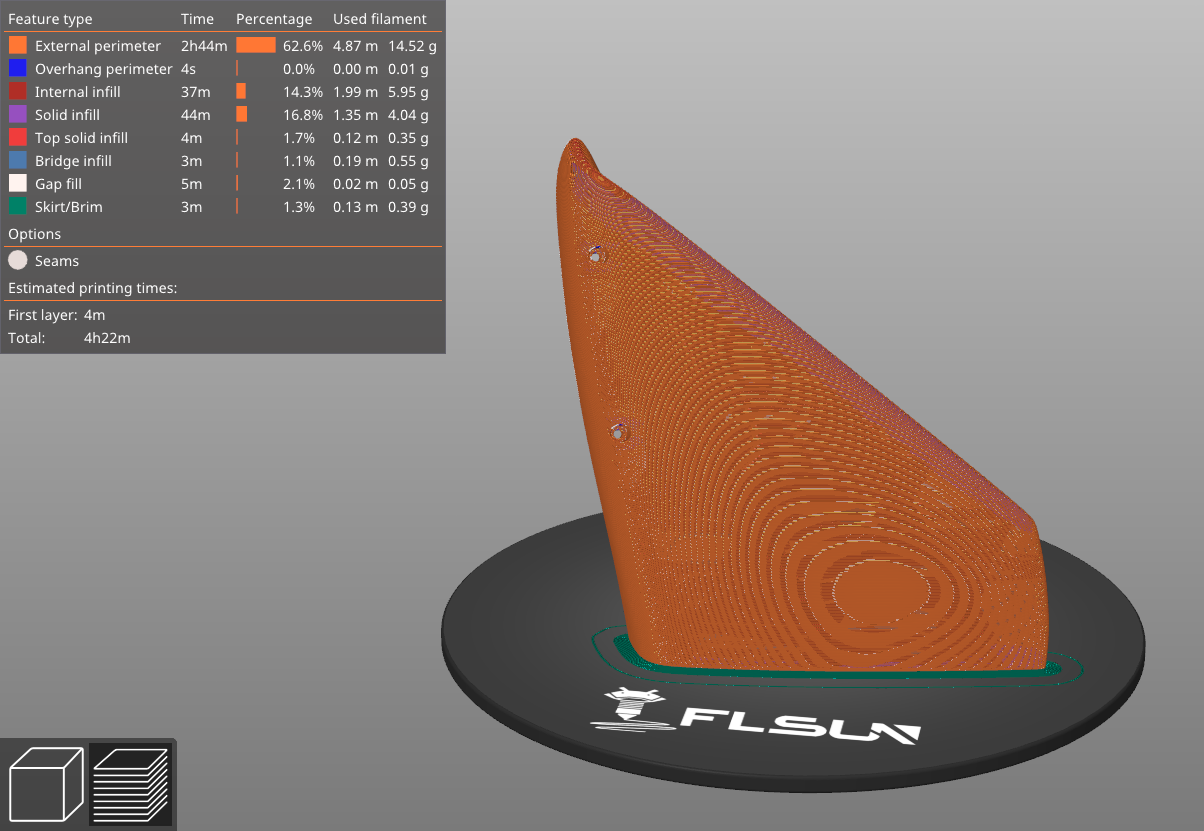Click the Total 4h22m time value
Viewport: 1204px width, 831px height.
(x=107, y=338)
